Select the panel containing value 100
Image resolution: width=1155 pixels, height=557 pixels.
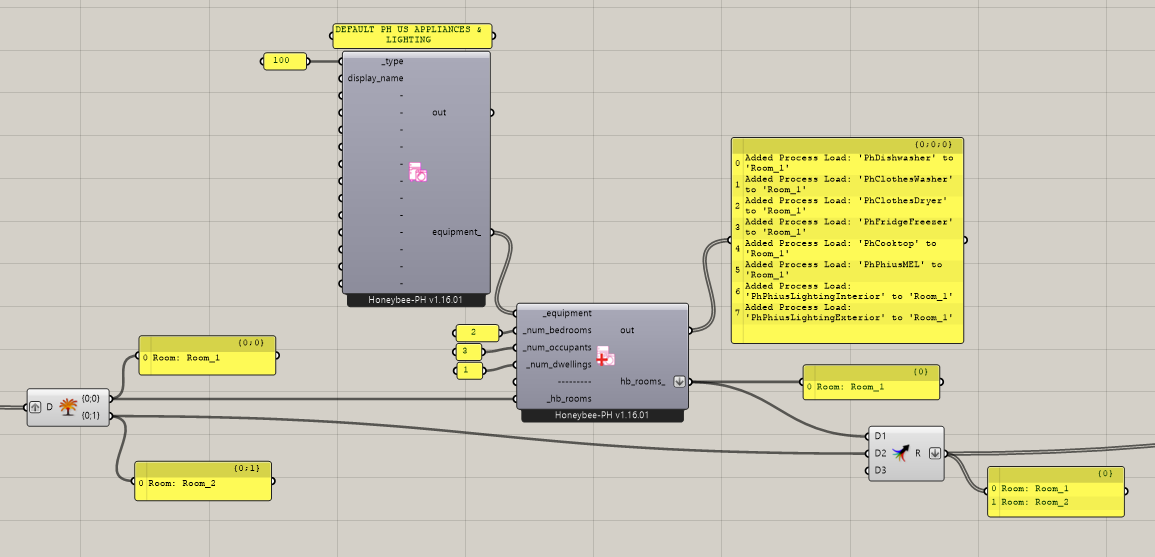[x=282, y=61]
